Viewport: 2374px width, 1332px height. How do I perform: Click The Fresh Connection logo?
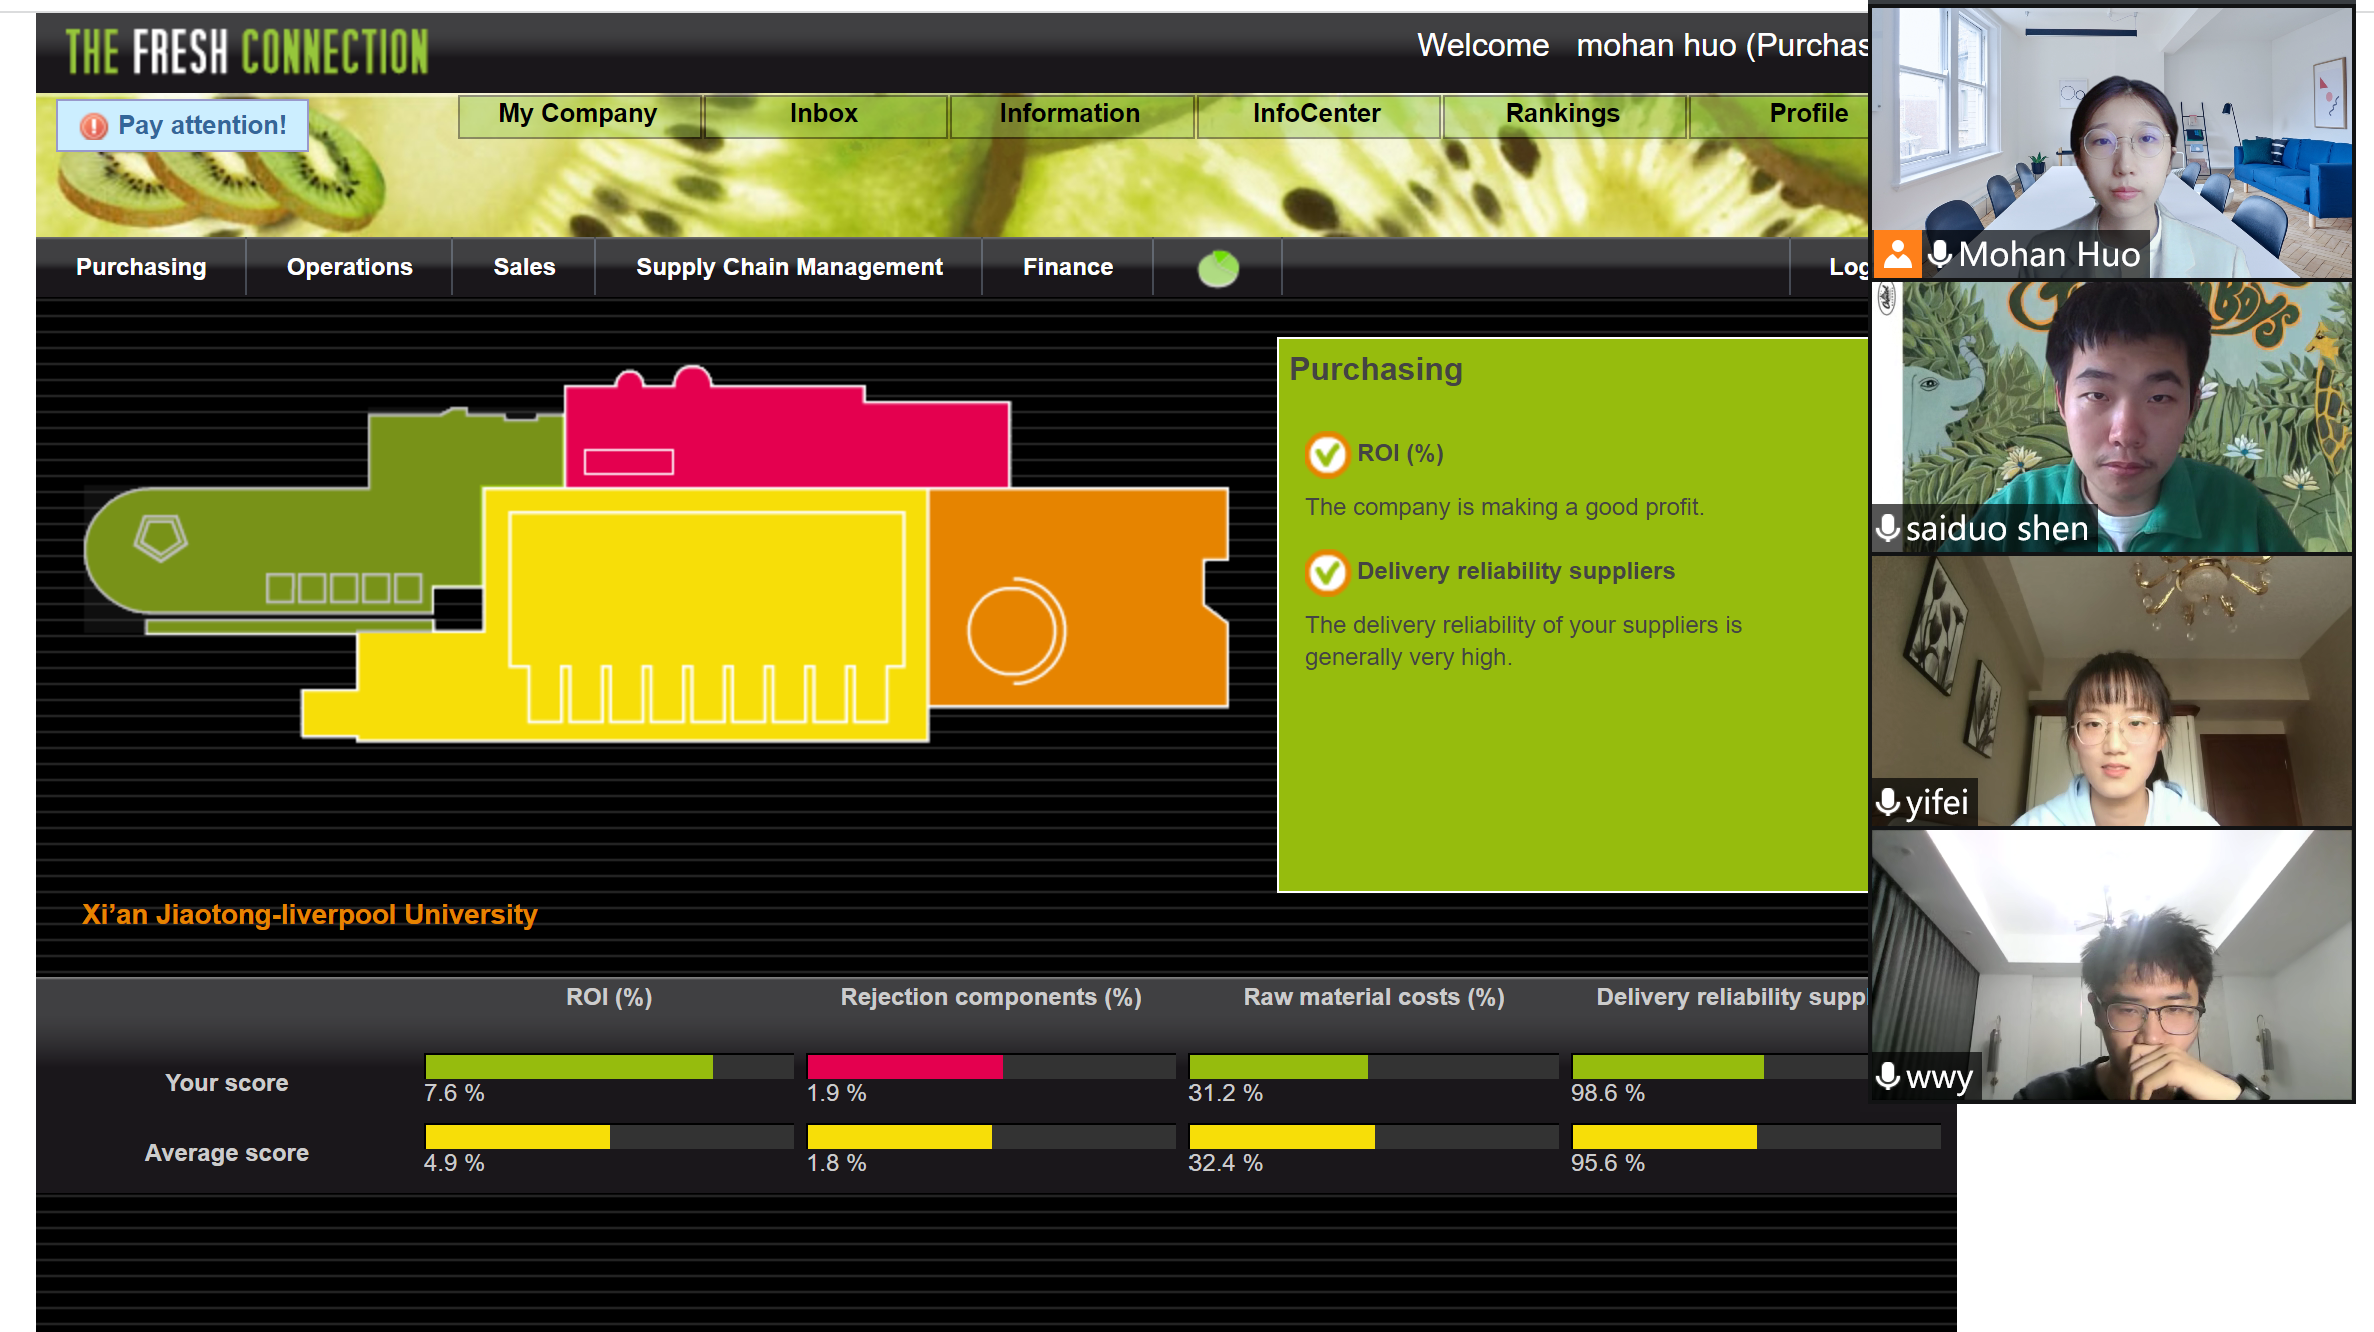pyautogui.click(x=247, y=52)
